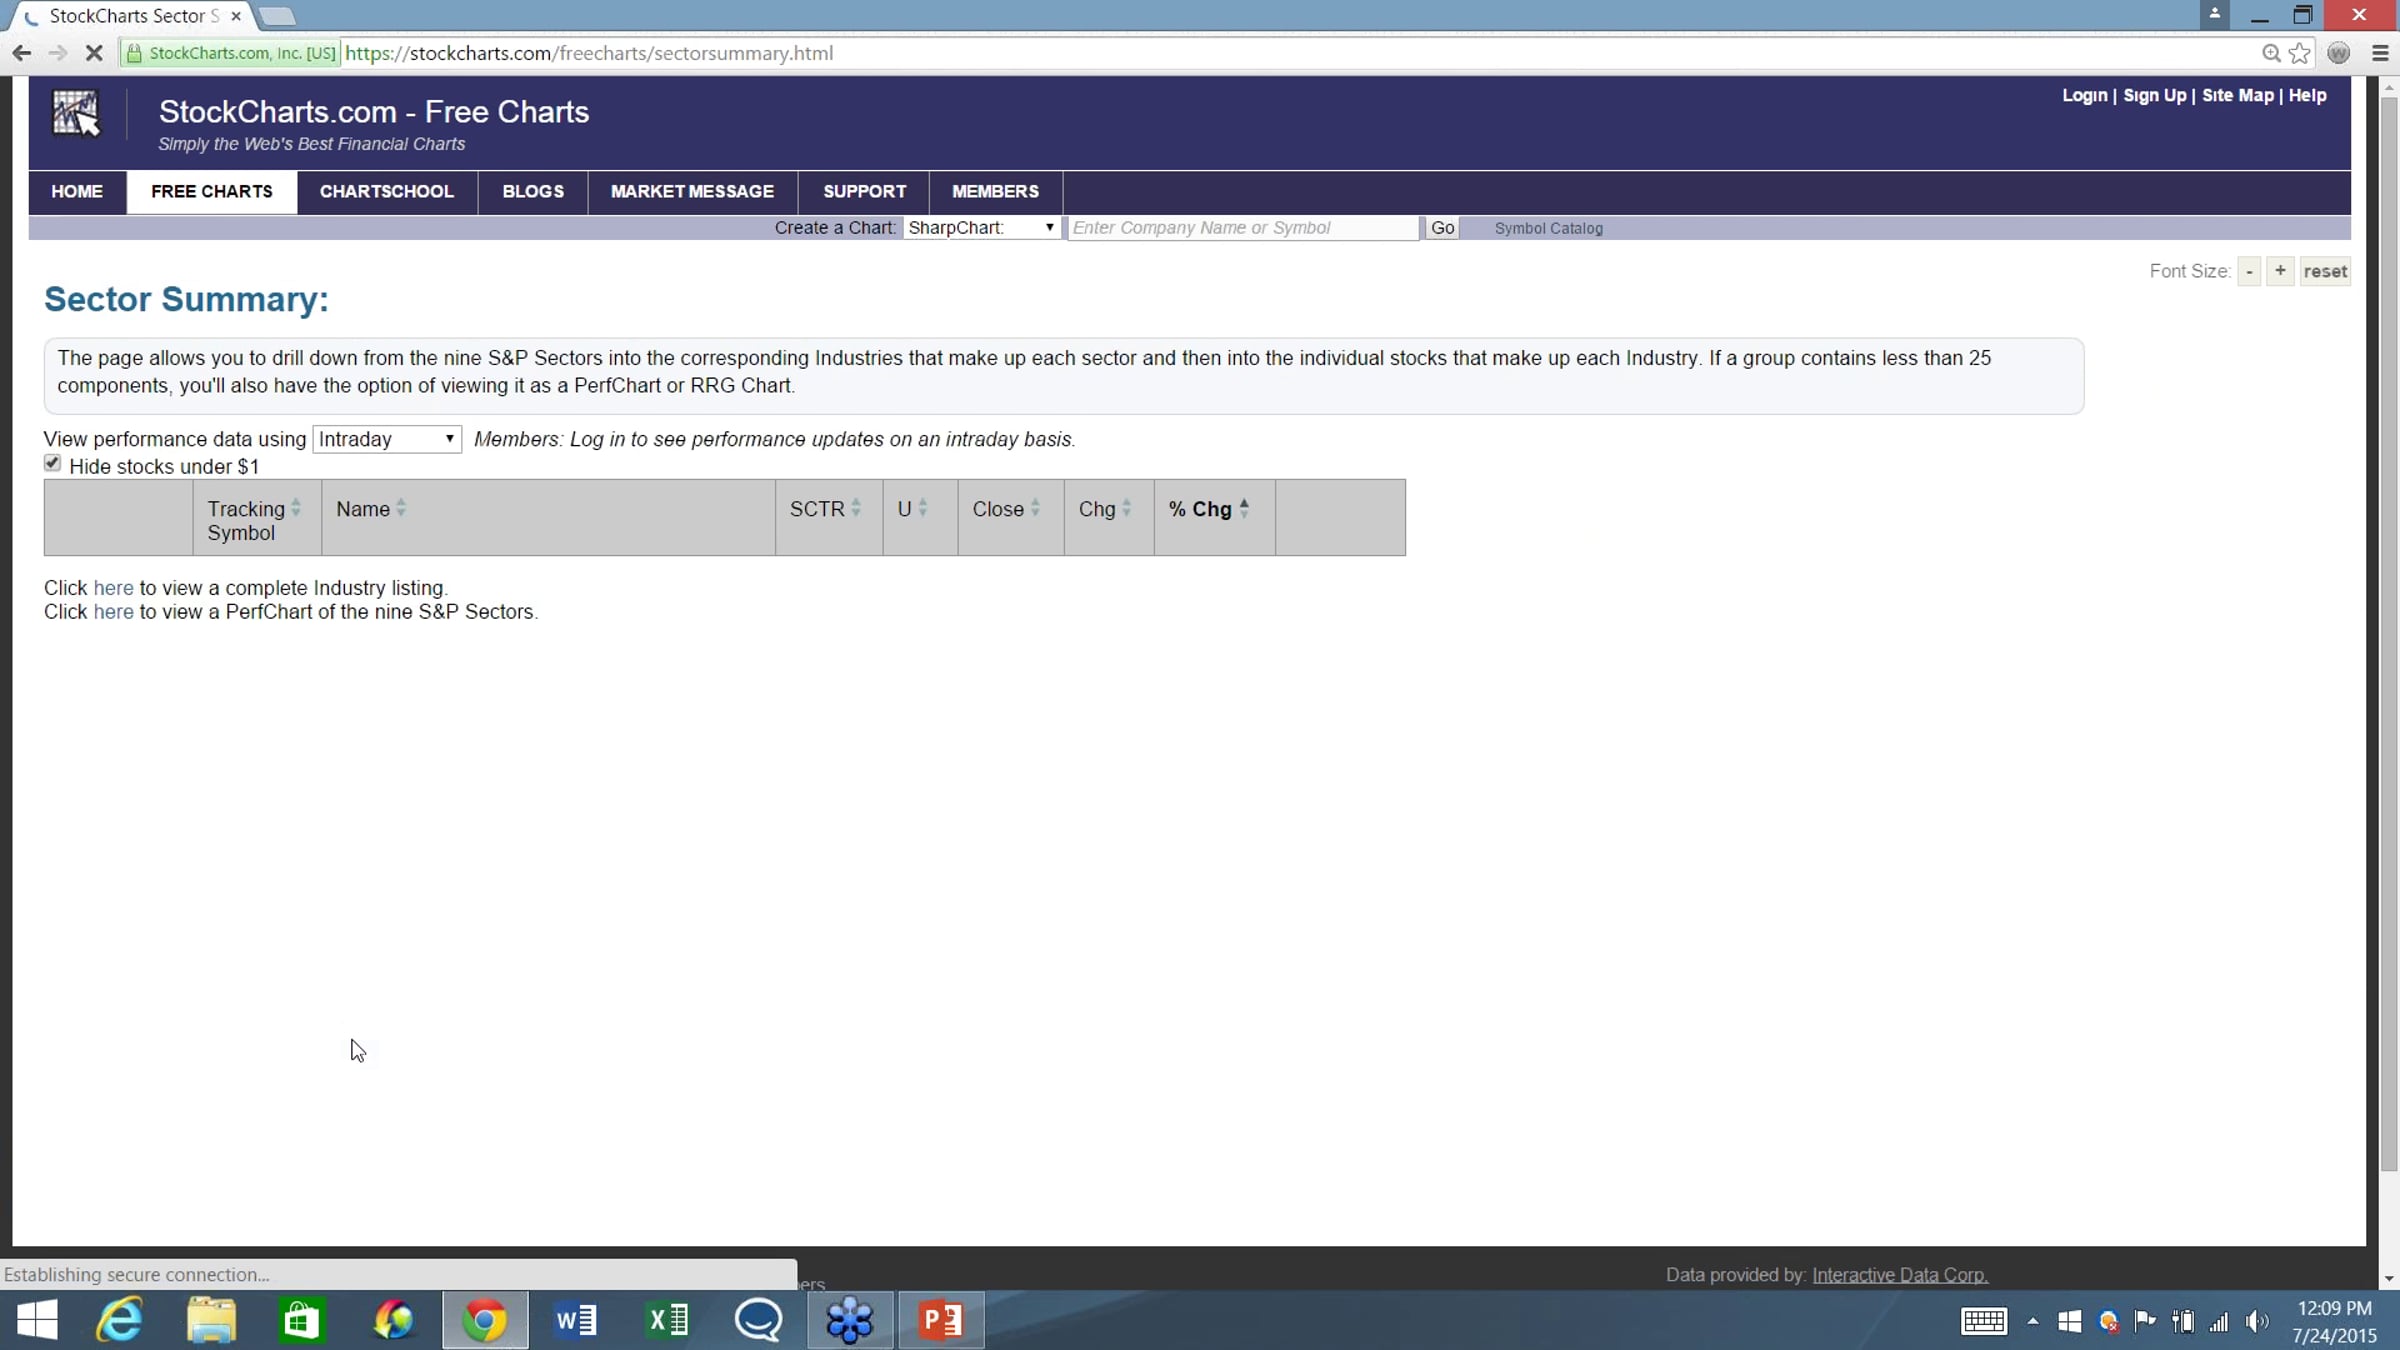Viewport: 2400px width, 1350px height.
Task: Open the Site Map link
Action: tap(2237, 96)
